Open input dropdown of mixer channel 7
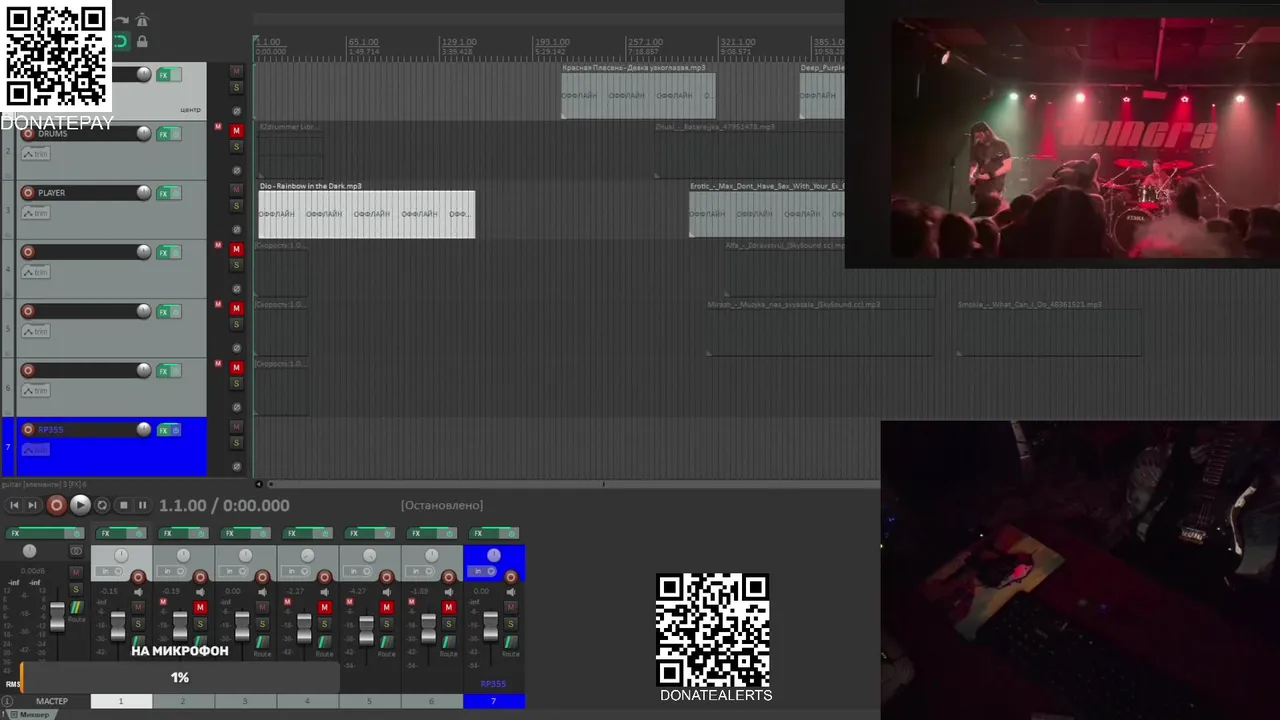1280x720 pixels. (481, 572)
